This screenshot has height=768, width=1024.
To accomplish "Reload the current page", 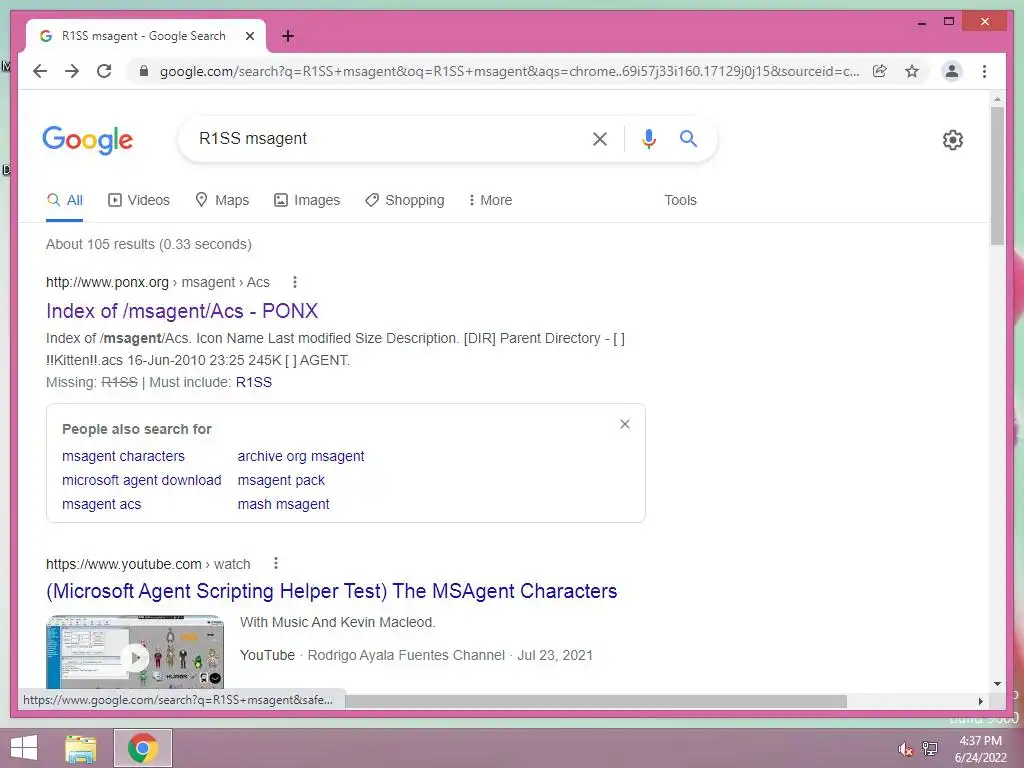I will (x=104, y=71).
